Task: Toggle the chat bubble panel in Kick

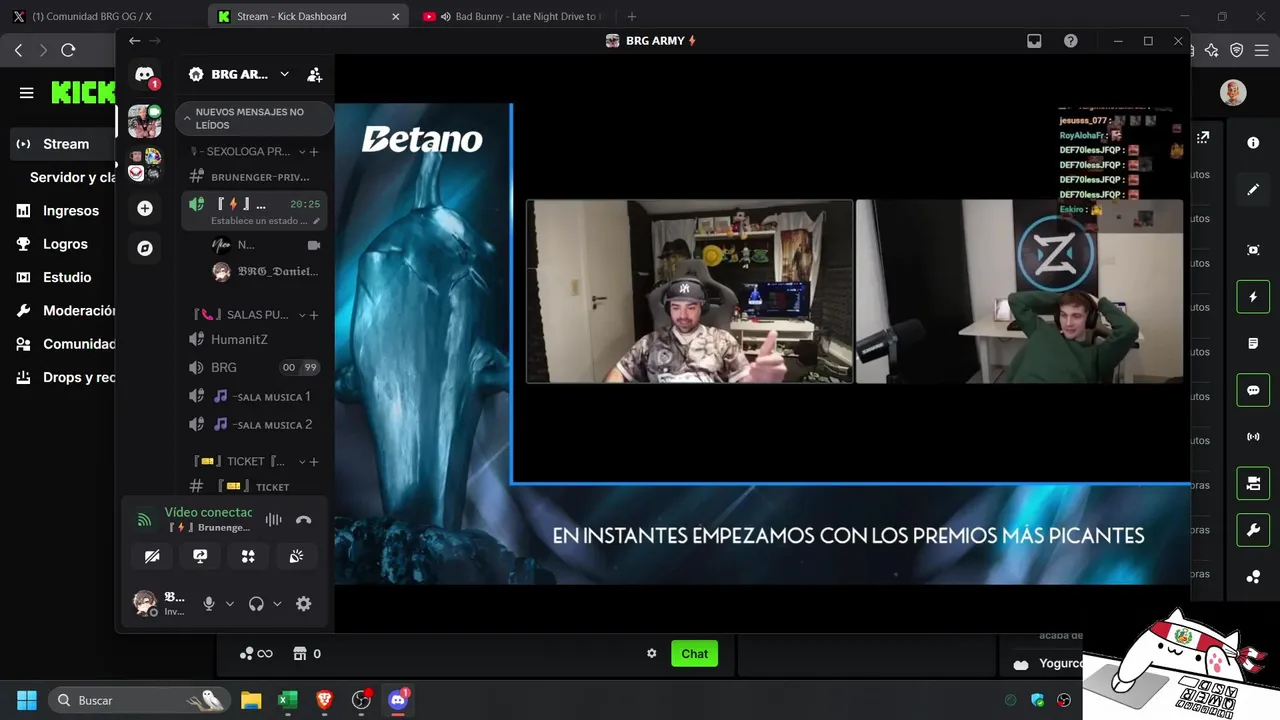Action: click(x=1253, y=390)
